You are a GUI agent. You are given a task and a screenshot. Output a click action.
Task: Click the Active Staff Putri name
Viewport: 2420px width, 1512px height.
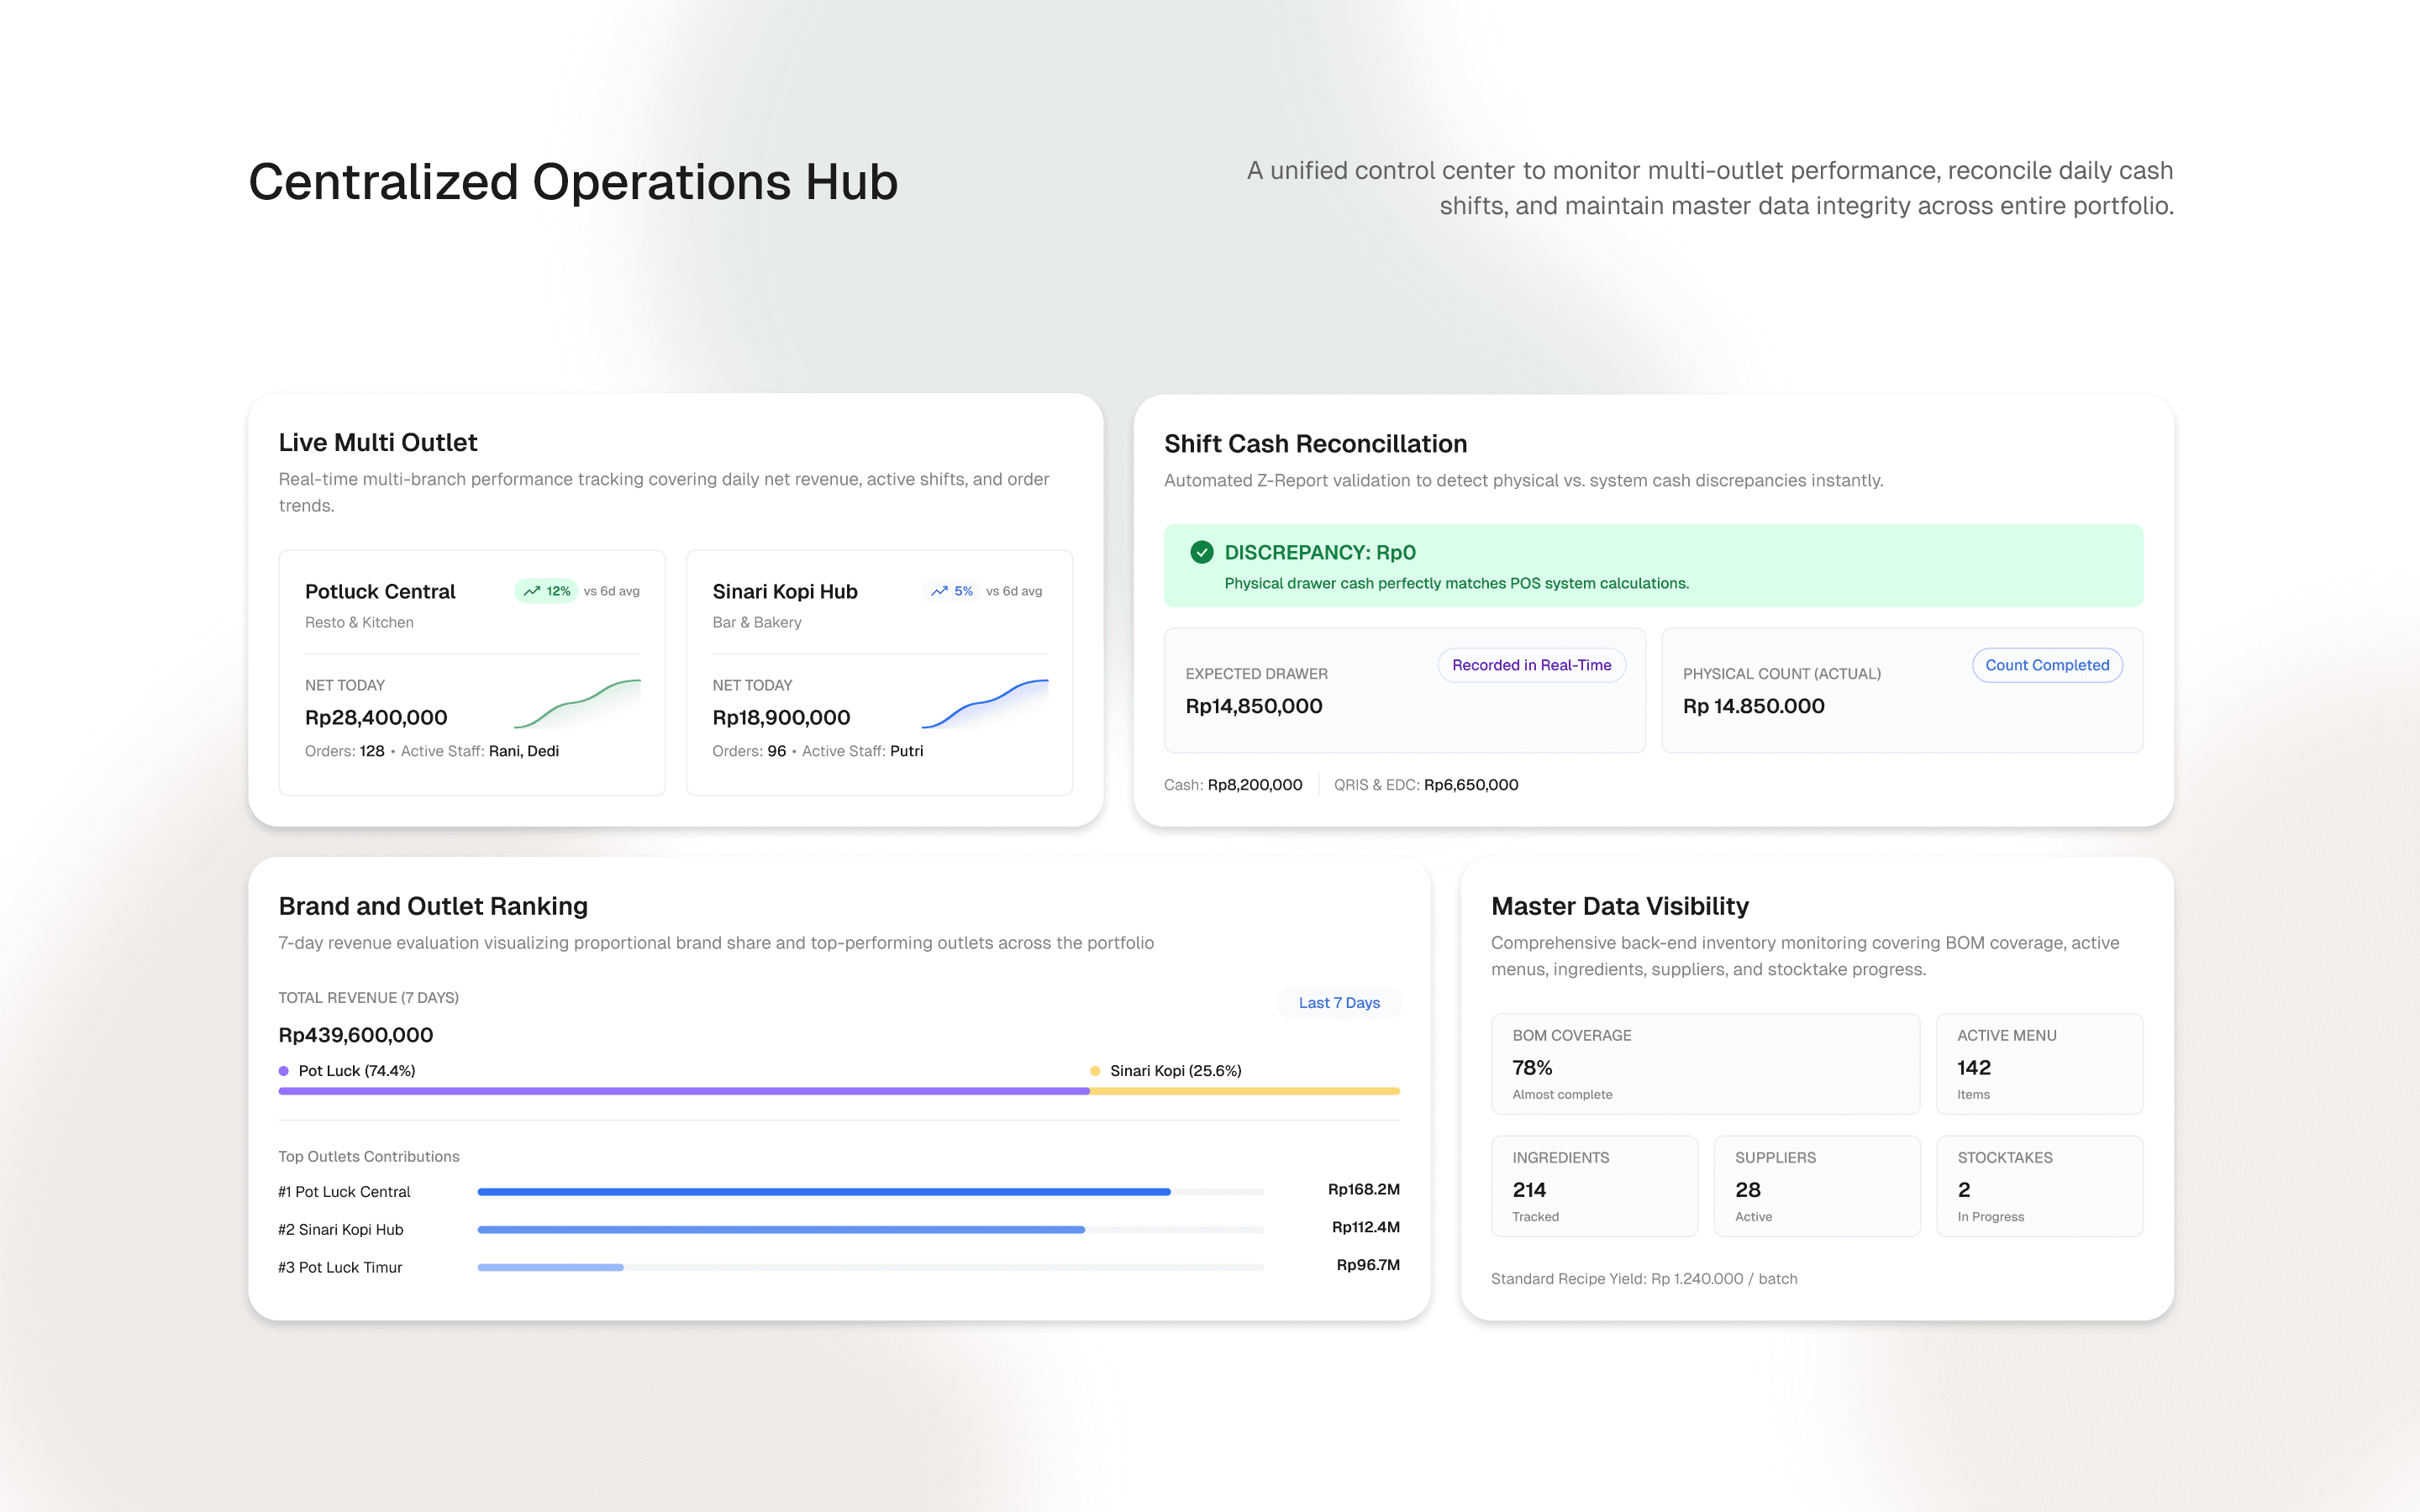(907, 751)
